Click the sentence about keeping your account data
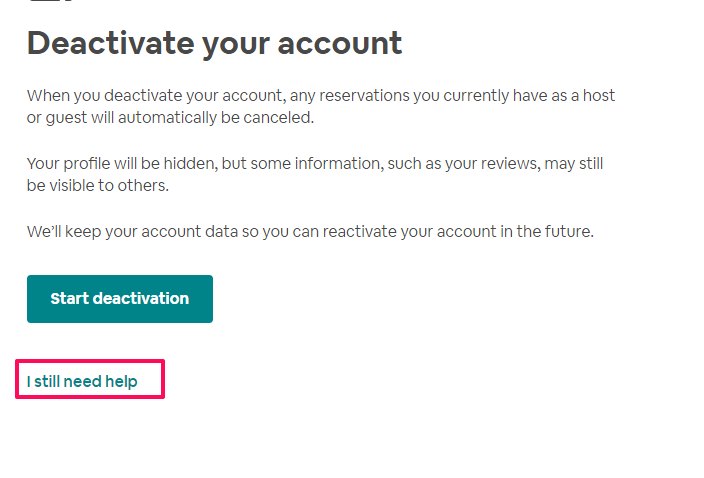This screenshot has height=478, width=704. pyautogui.click(x=310, y=232)
